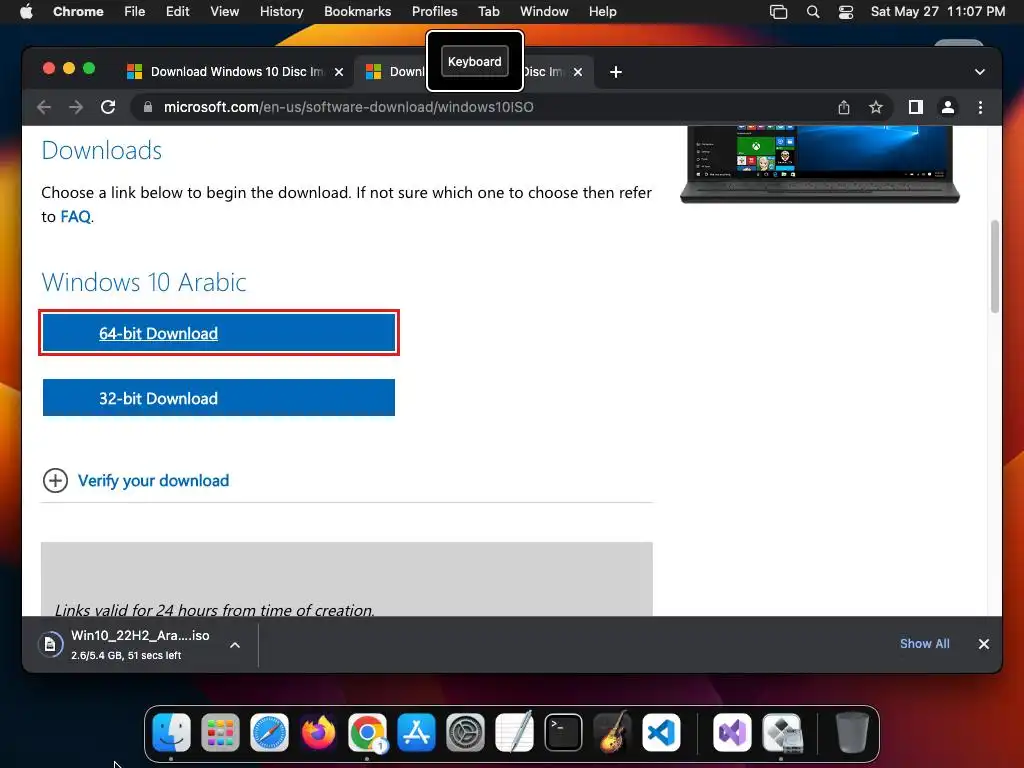Screen dimensions: 1024x768
Task: Open Safari from the Dock
Action: coord(269,732)
